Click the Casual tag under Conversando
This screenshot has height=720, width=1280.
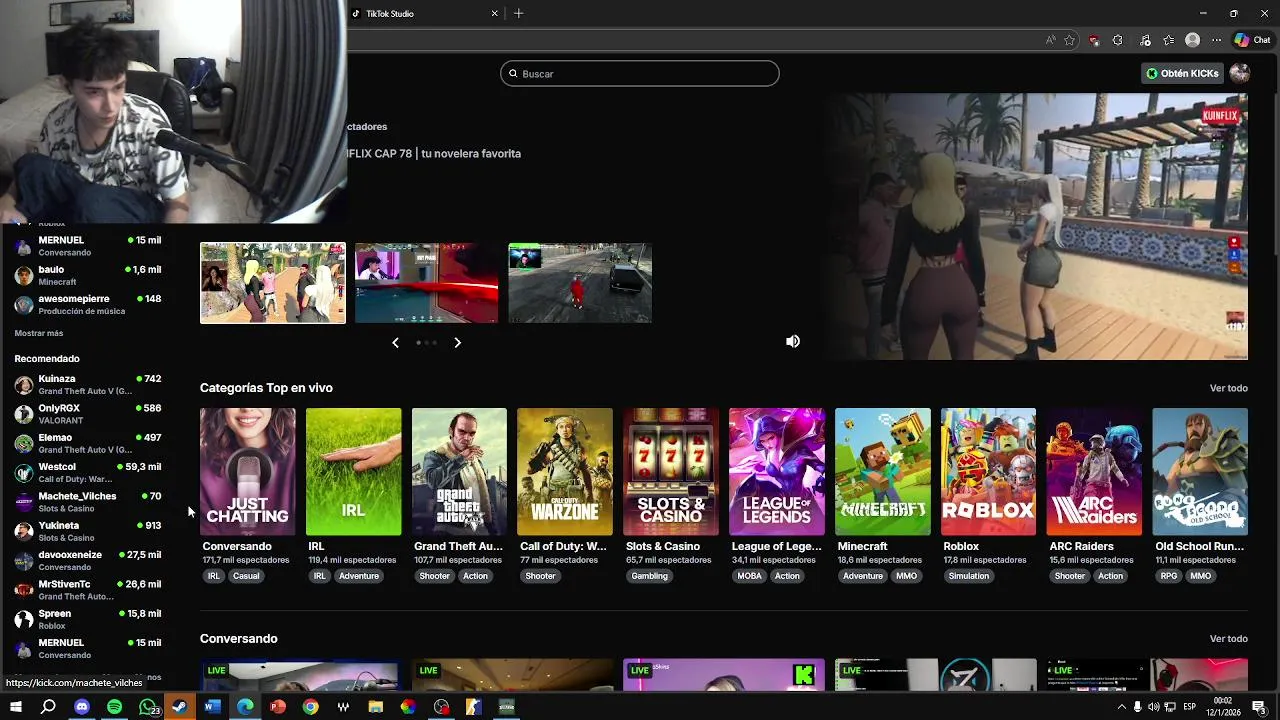coord(246,576)
